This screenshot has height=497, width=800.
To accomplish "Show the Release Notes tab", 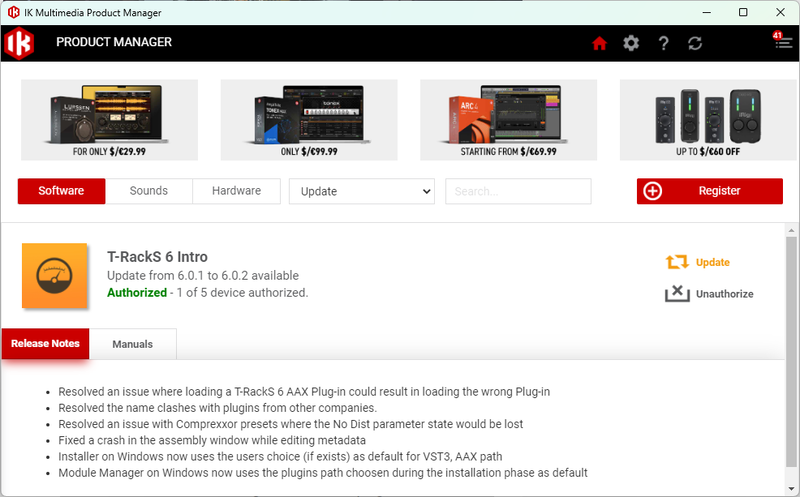I will click(45, 343).
